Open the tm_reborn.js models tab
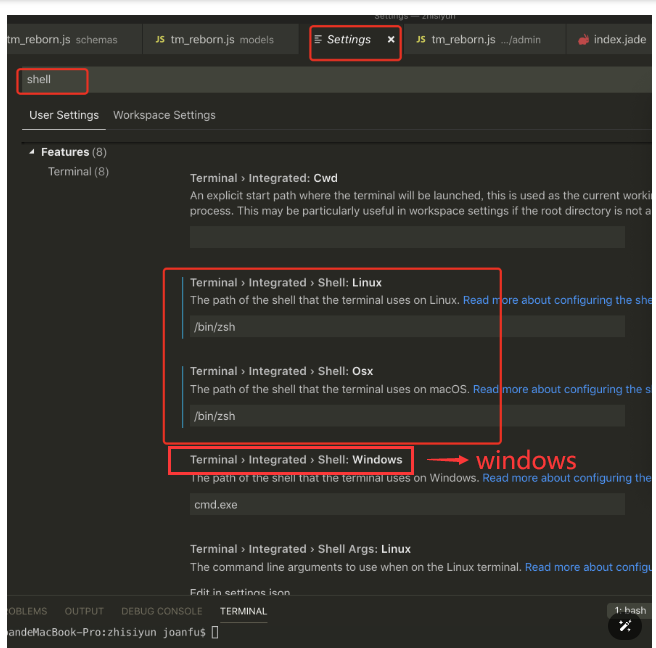Viewport: 656px width, 648px height. pyautogui.click(x=220, y=40)
